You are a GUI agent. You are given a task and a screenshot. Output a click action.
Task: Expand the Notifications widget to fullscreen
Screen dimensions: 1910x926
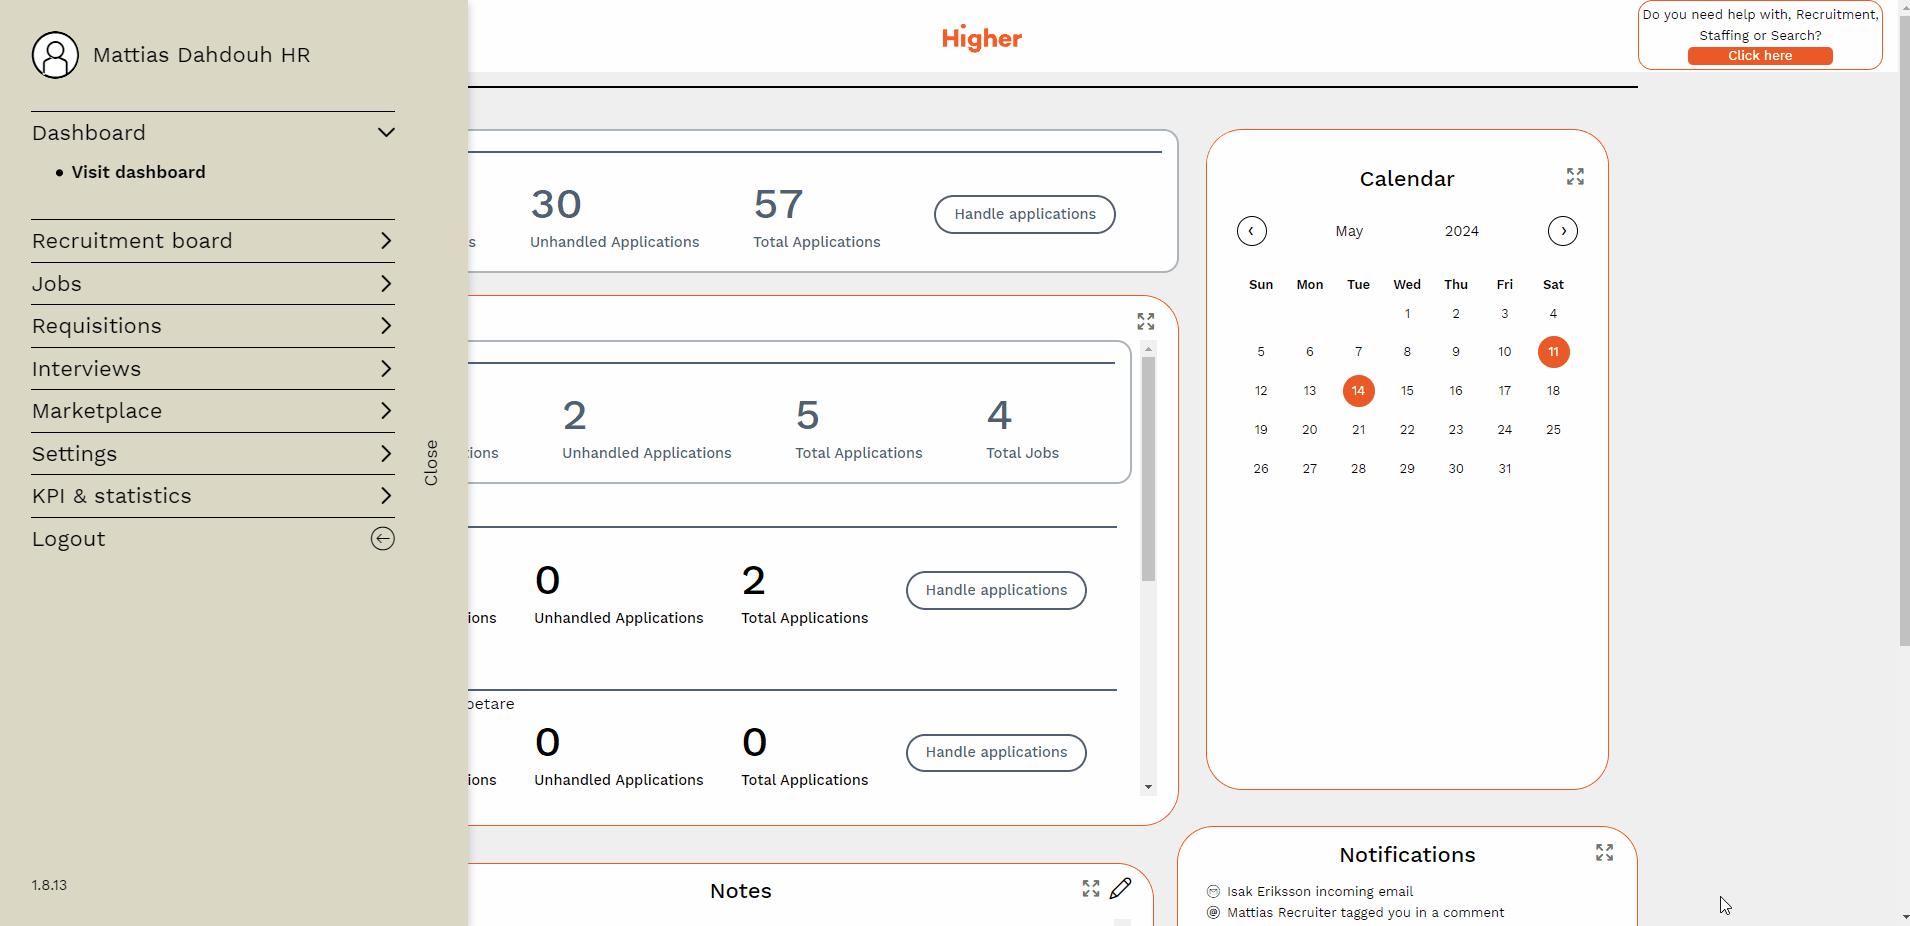(x=1604, y=852)
